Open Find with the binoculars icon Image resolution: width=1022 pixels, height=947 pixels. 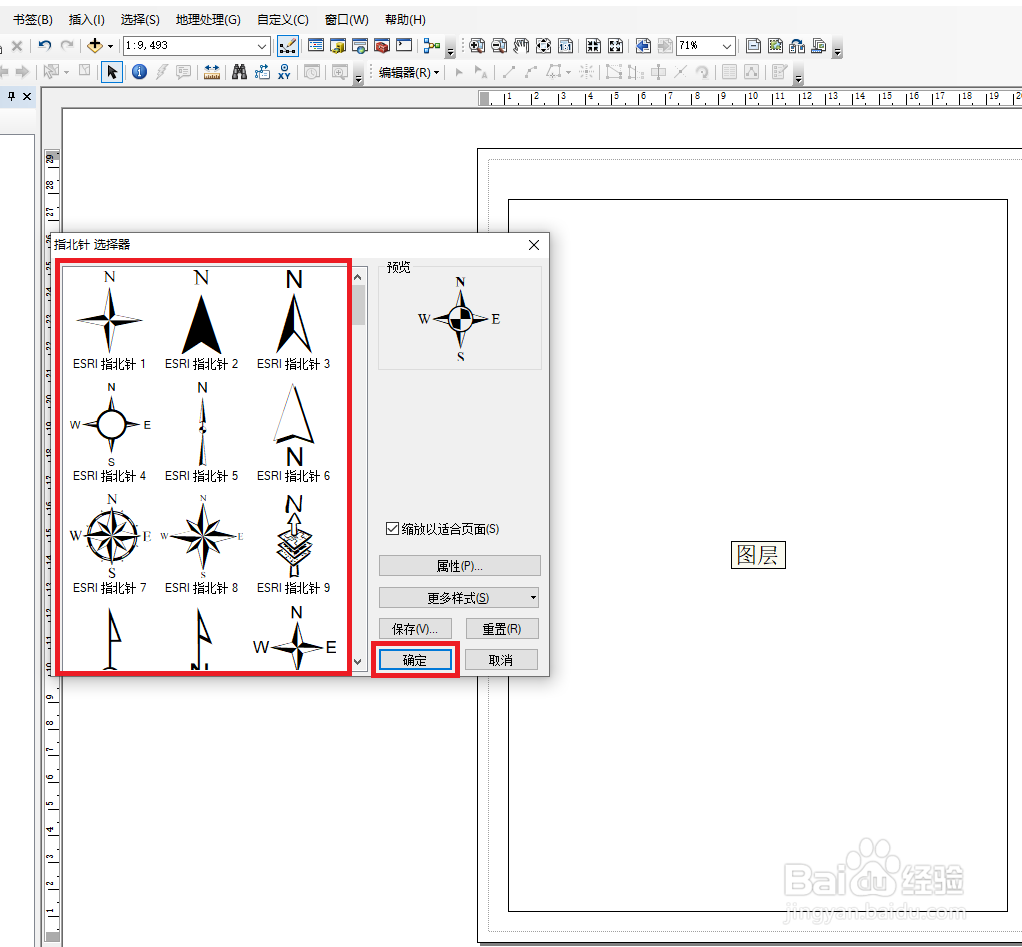(x=239, y=72)
